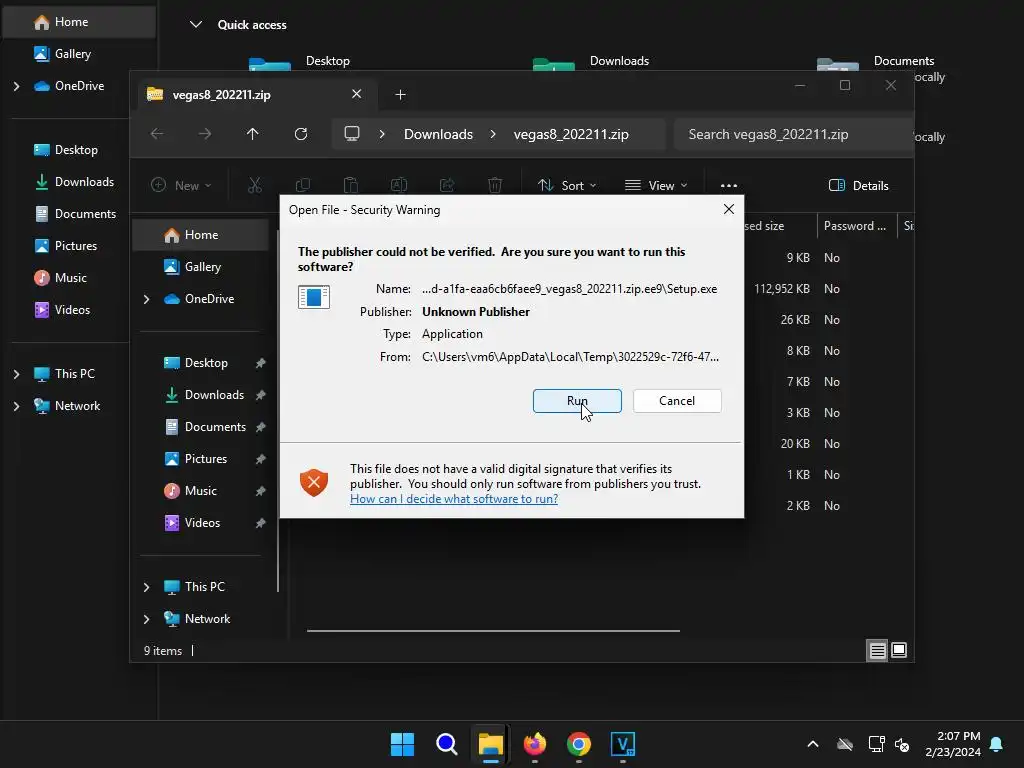Expand This PC in the background Explorer sidebar

coord(16,374)
